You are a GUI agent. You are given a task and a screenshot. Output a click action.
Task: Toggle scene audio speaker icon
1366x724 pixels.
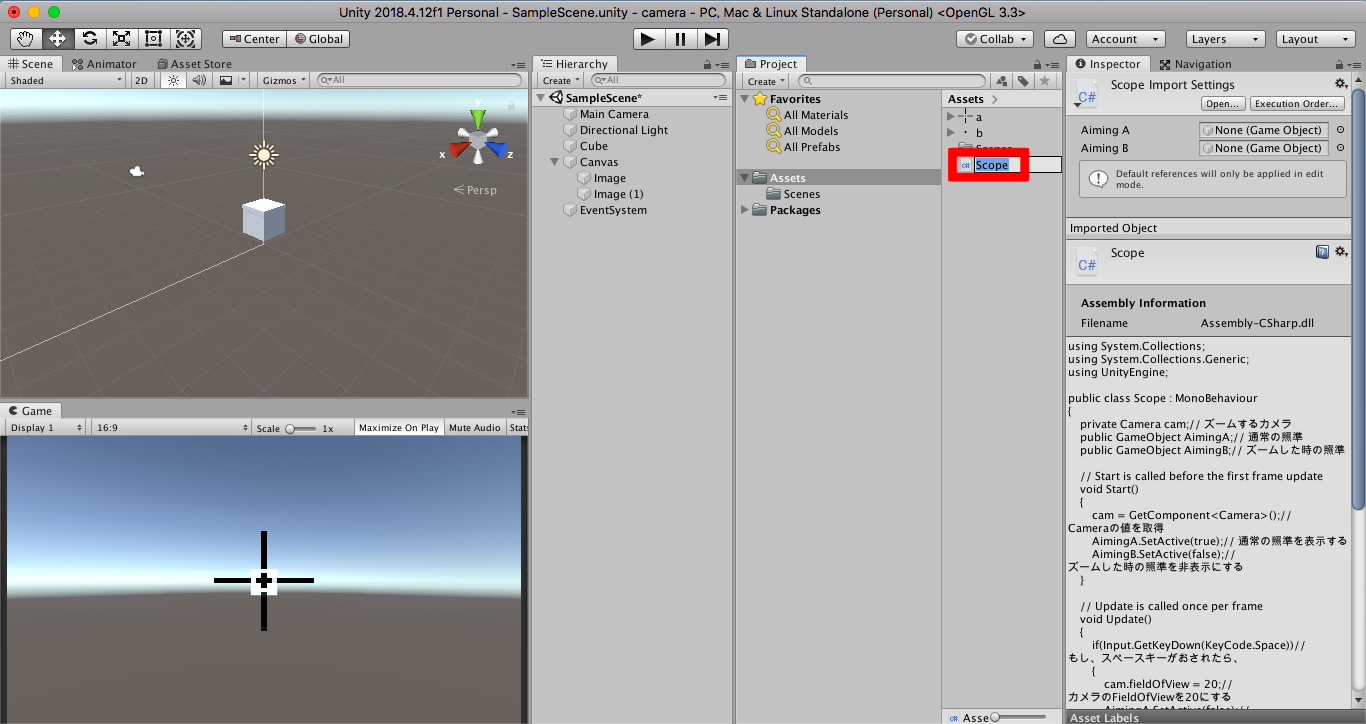pyautogui.click(x=199, y=80)
